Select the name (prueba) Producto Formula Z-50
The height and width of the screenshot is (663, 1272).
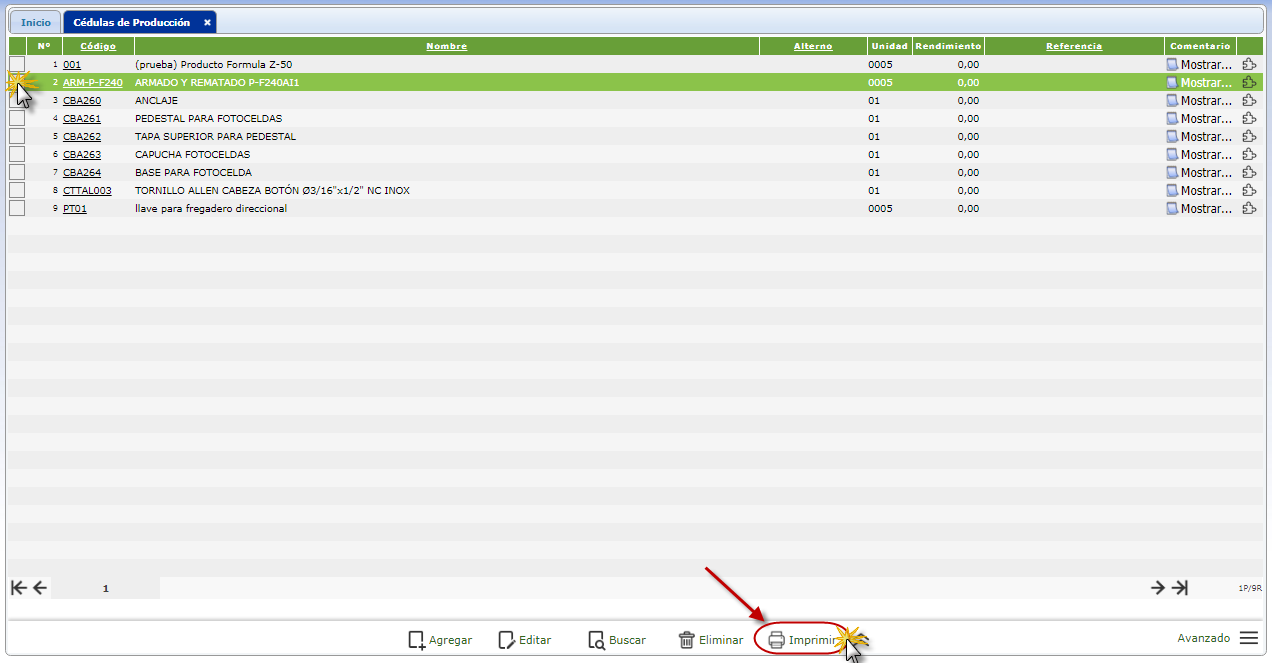213,65
